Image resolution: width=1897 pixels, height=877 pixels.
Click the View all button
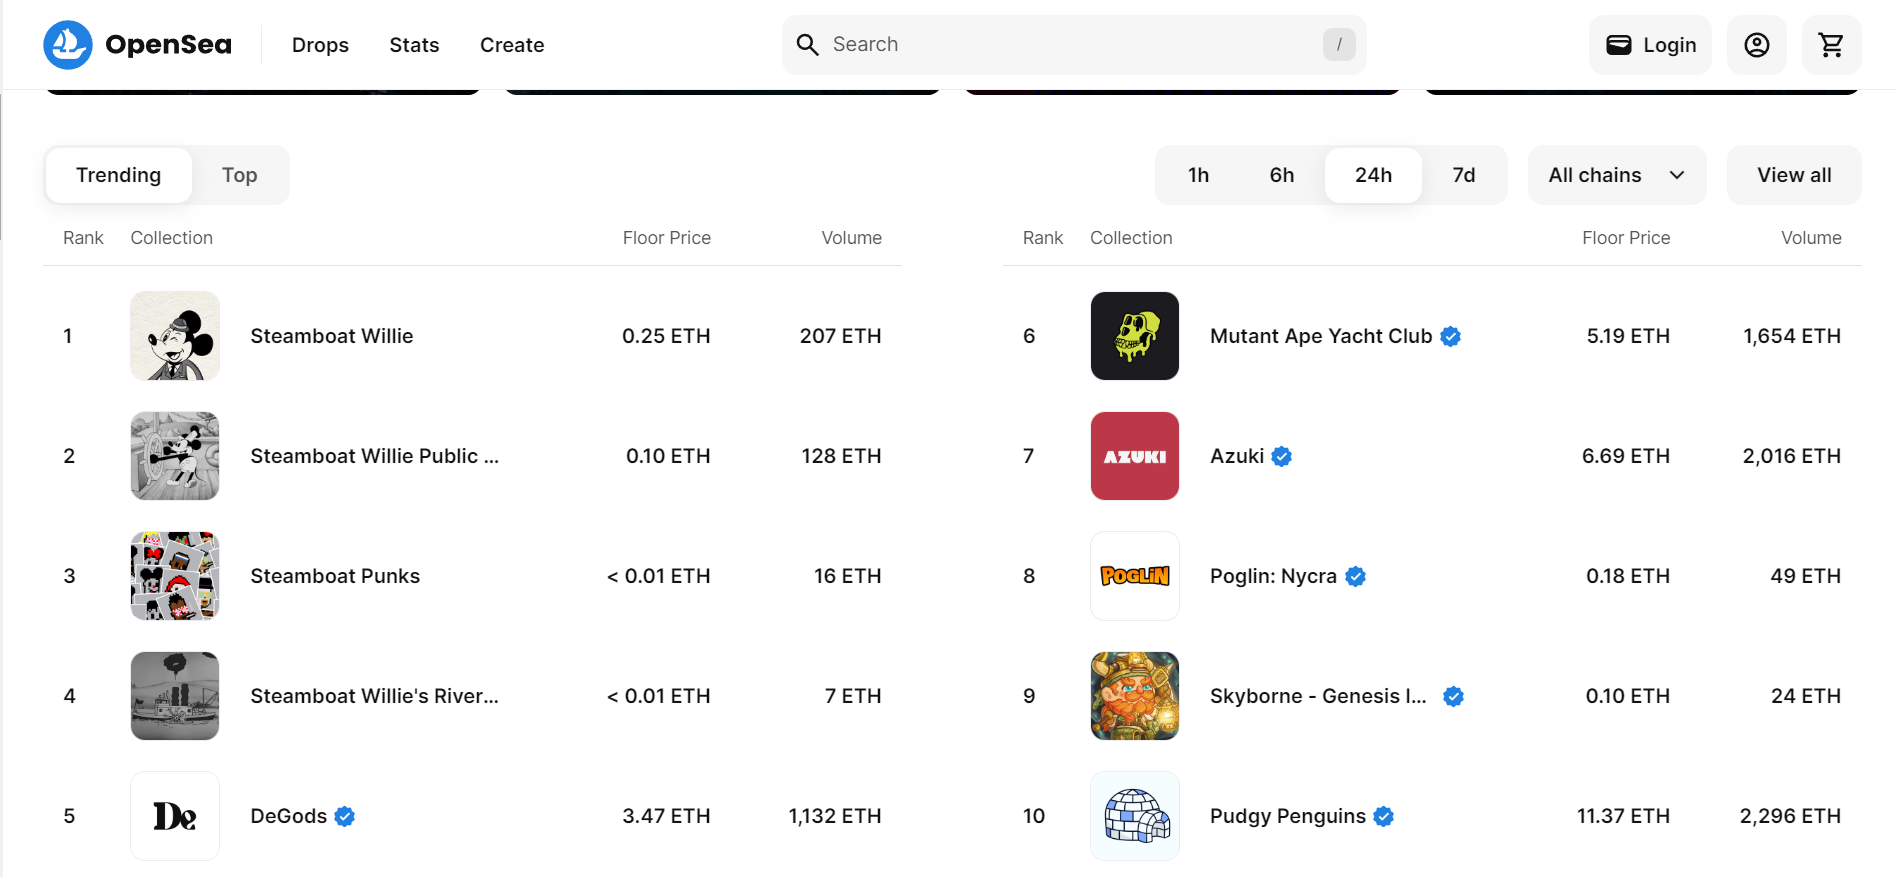tap(1793, 175)
